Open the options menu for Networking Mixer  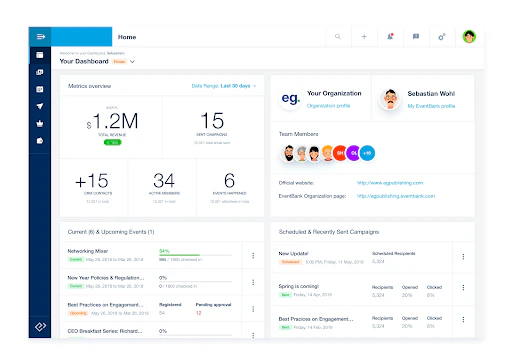253,256
